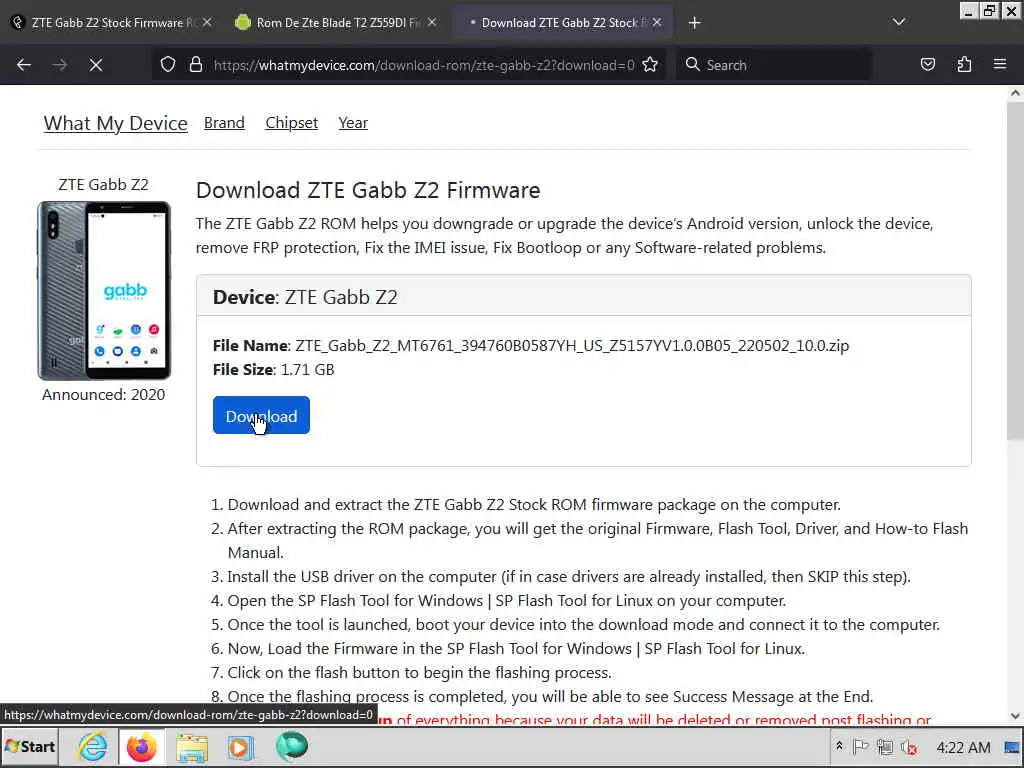Open a new tab with plus
This screenshot has width=1024, height=768.
coord(694,23)
